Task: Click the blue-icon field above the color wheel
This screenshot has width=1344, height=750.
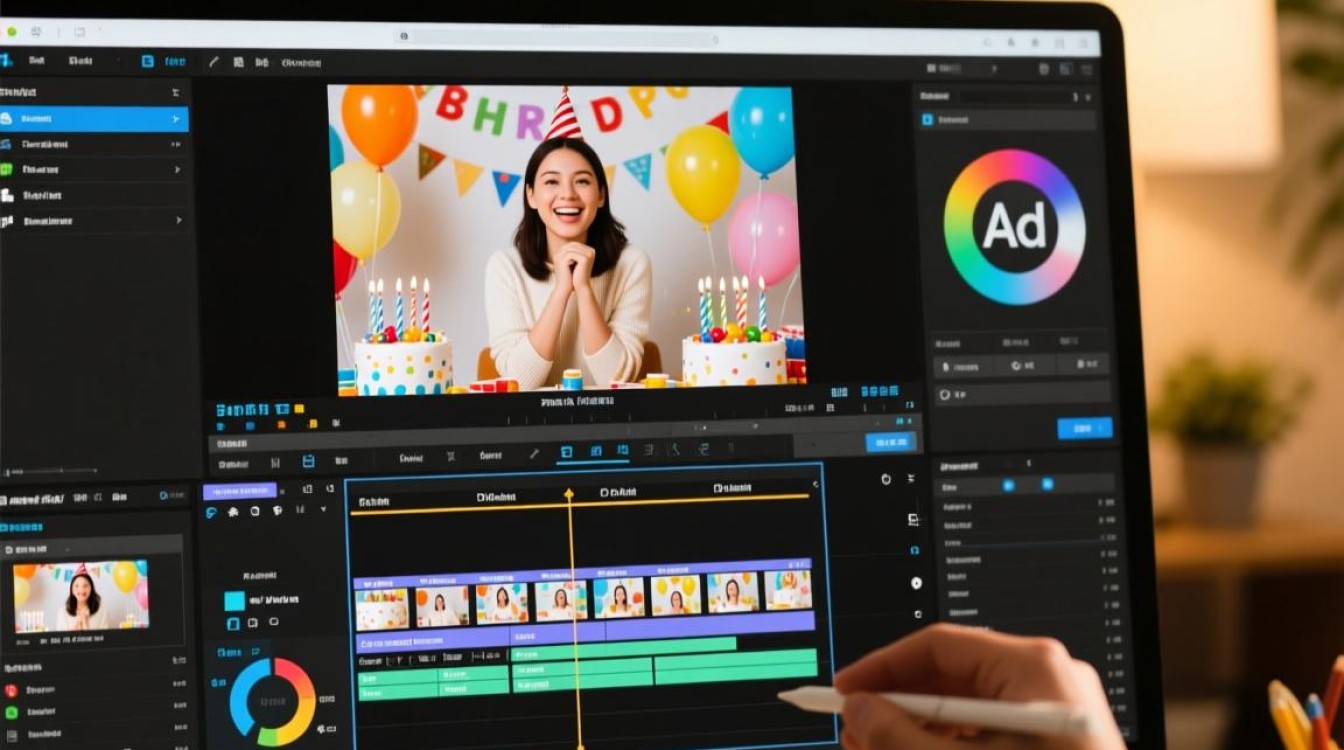Action: (1006, 120)
